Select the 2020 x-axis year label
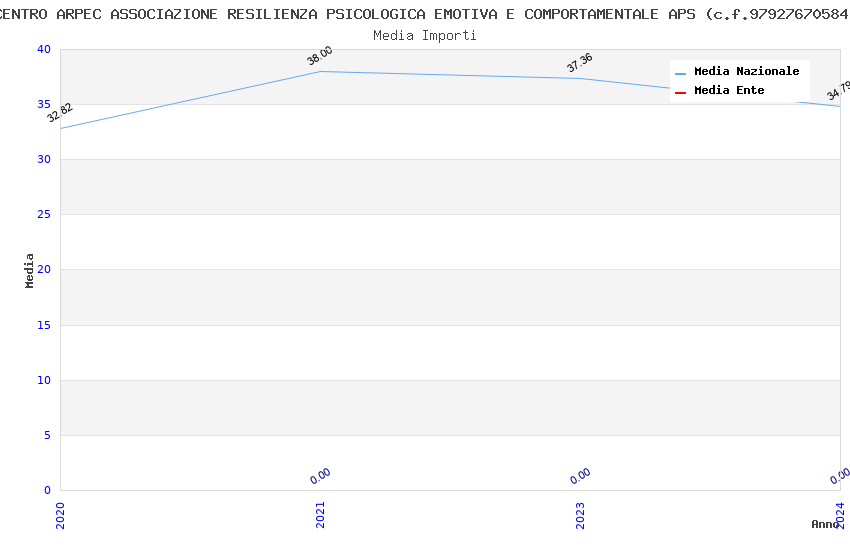The image size is (850, 550). 61,516
